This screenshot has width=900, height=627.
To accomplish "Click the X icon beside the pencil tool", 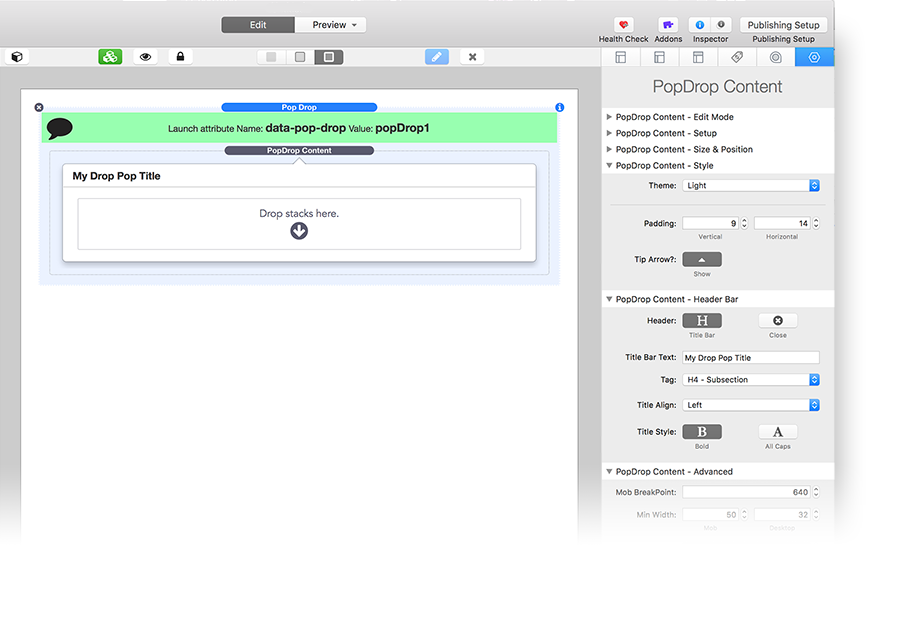I will (x=472, y=57).
